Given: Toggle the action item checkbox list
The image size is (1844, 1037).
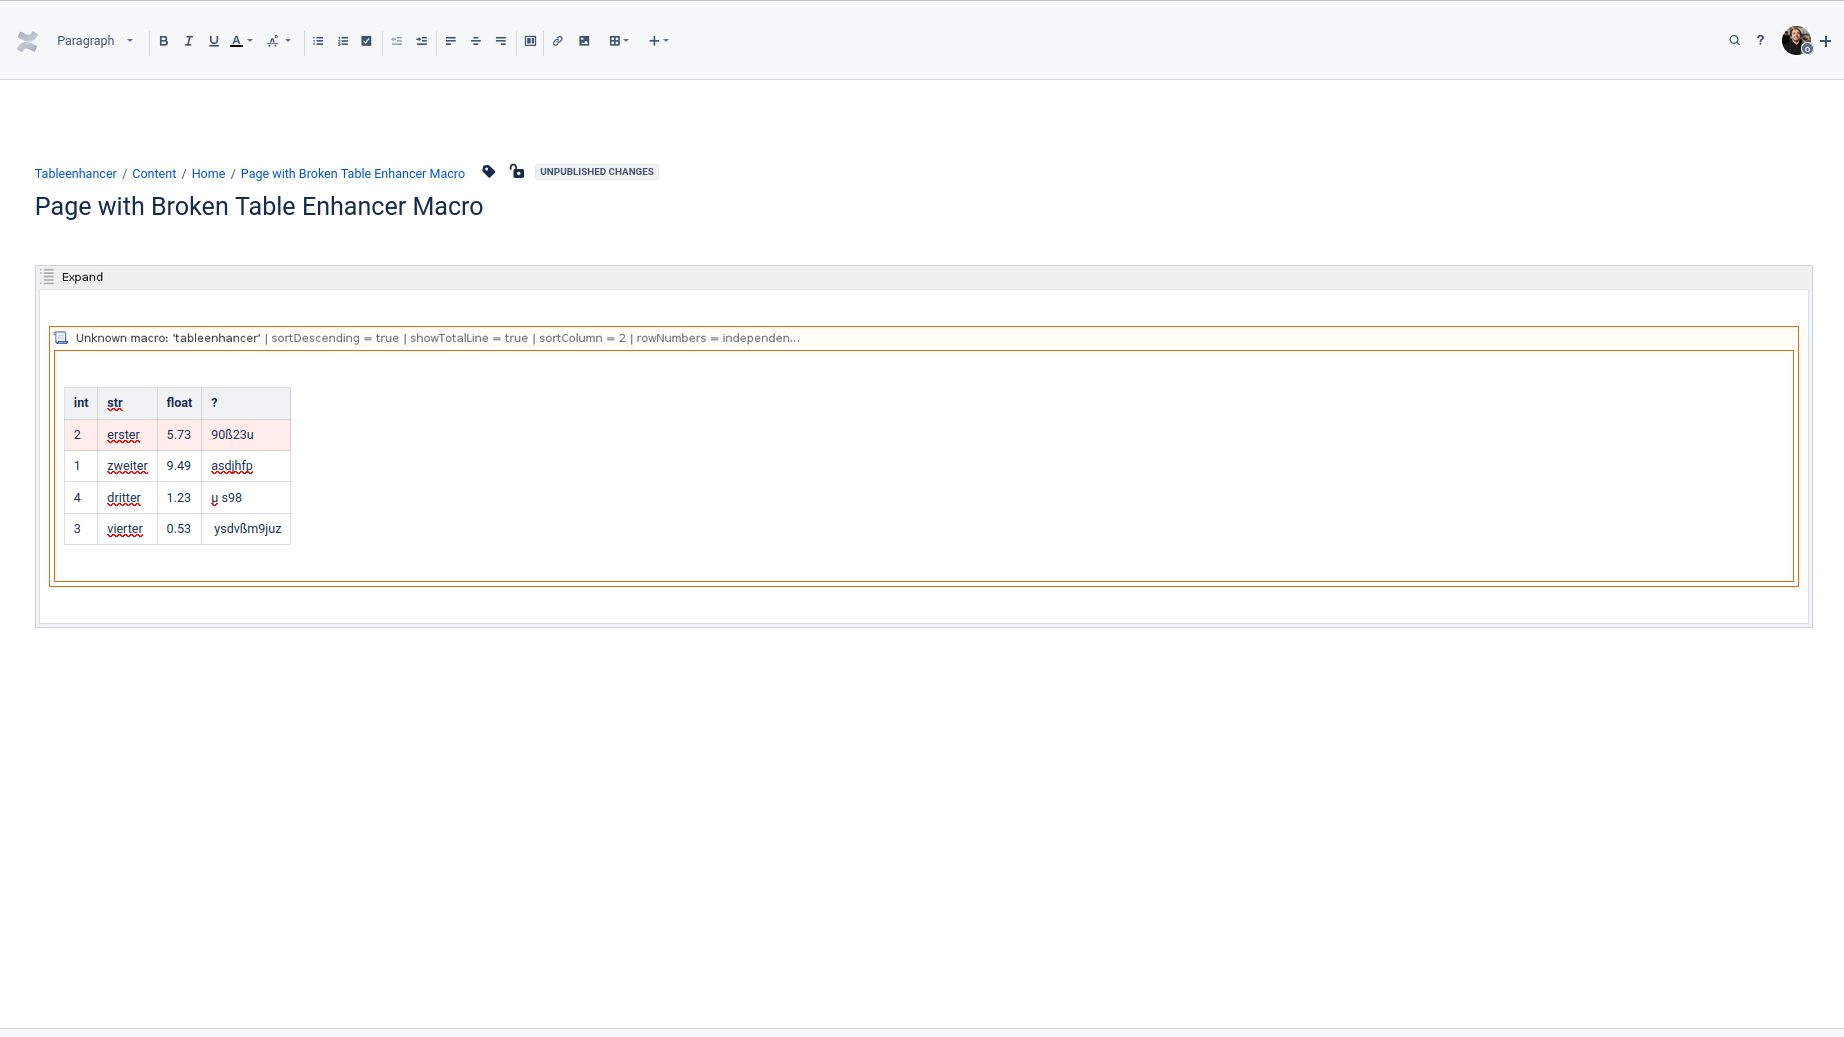Looking at the screenshot, I should [366, 41].
